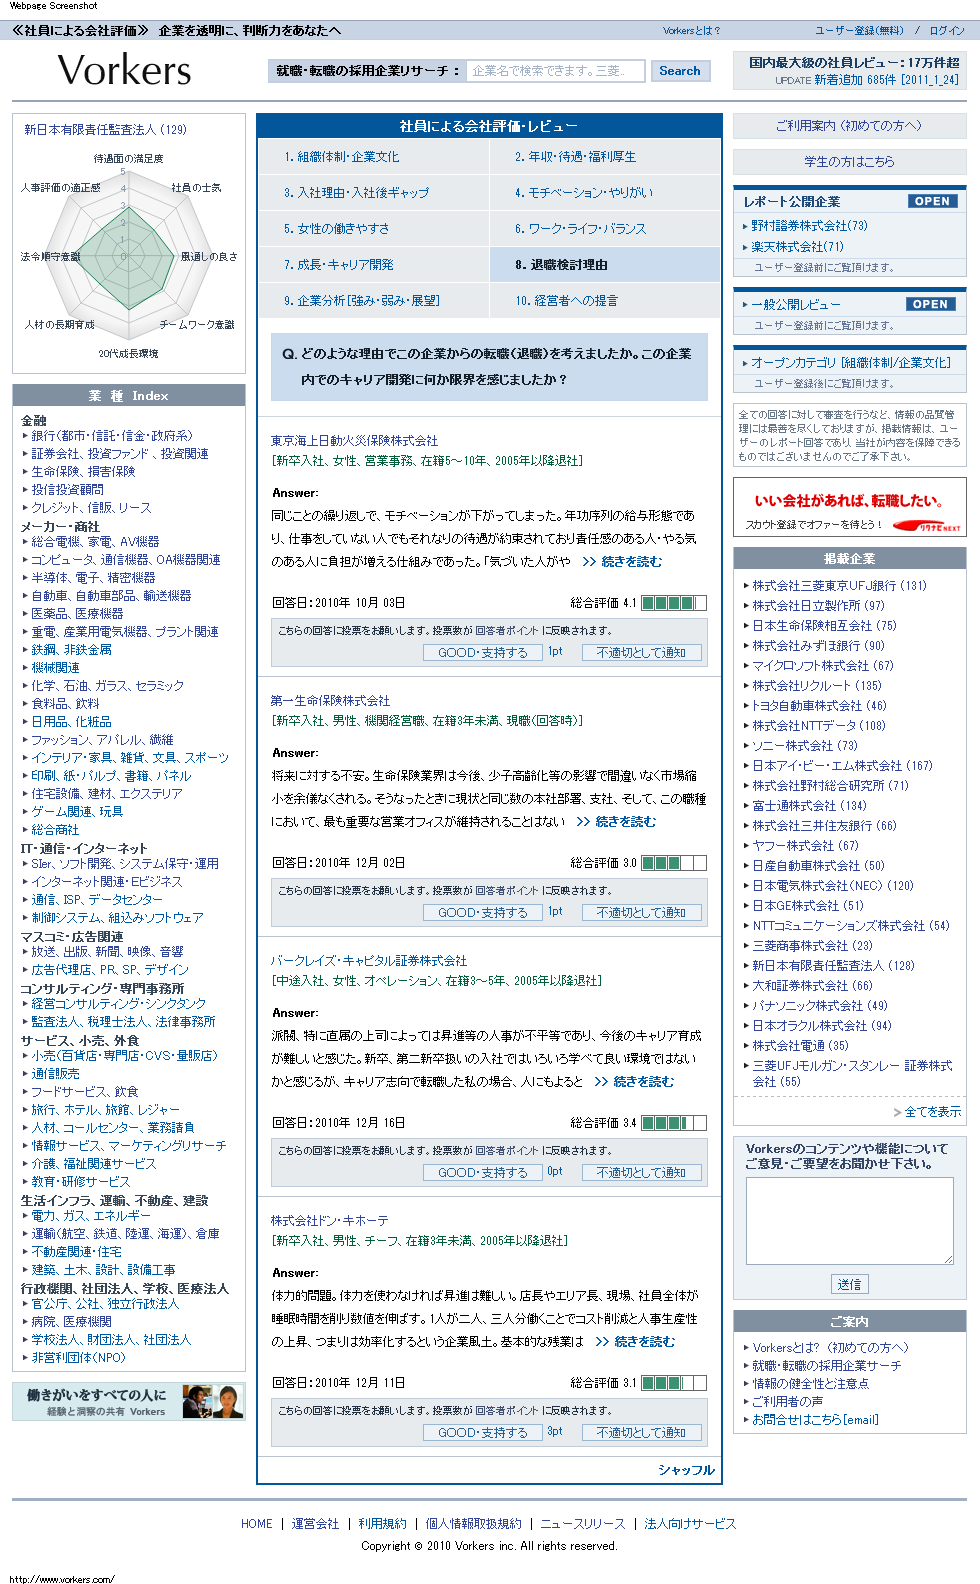This screenshot has width=980, height=1584.
Task: Select tab 7. 成長・キャリア開発
Action: 374,265
